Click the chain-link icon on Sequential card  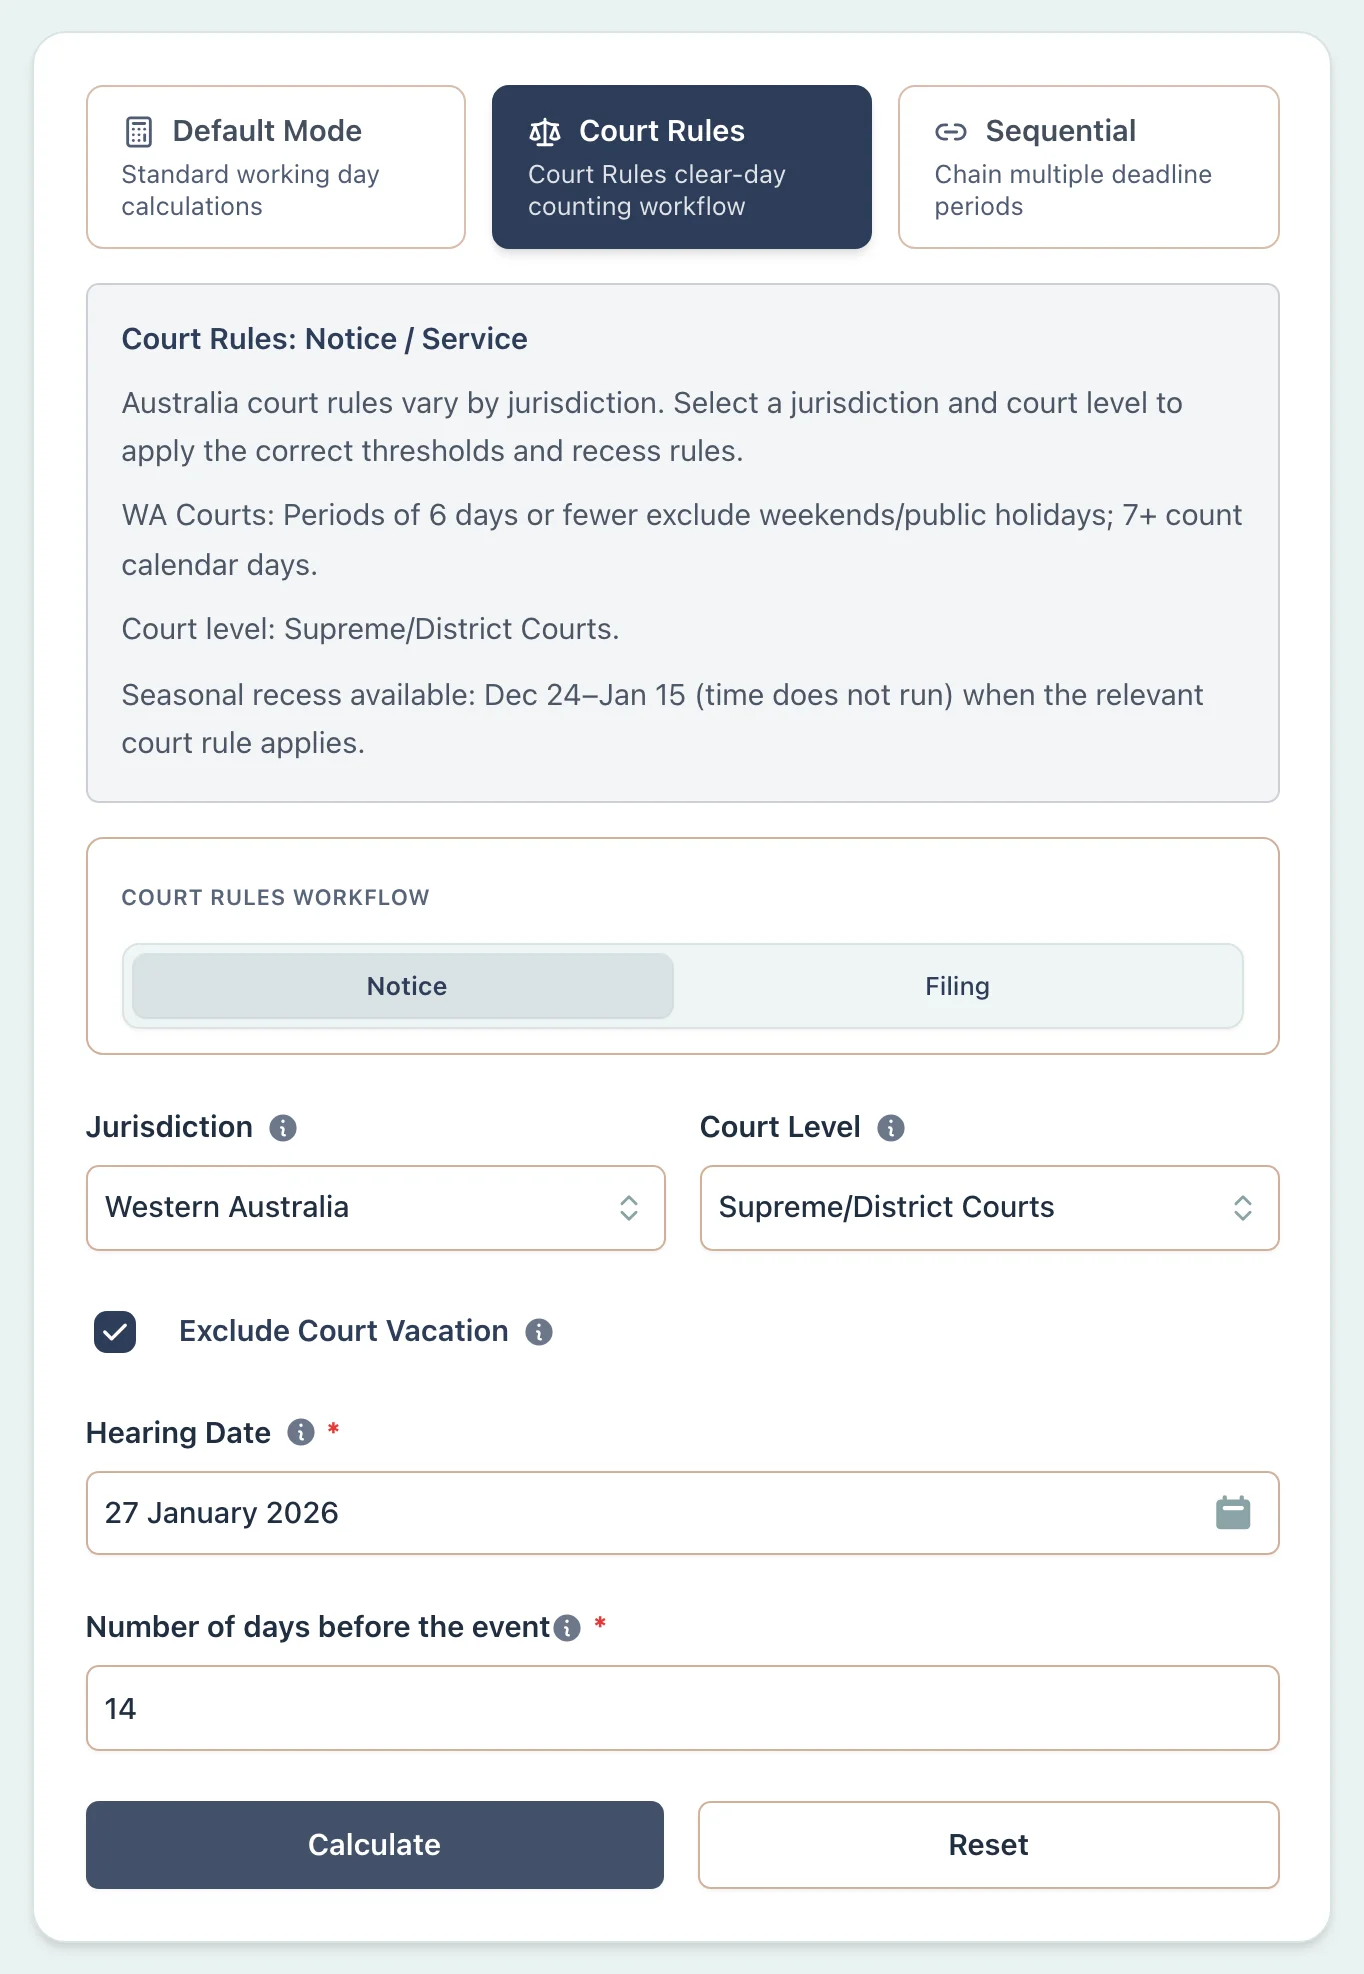click(950, 130)
